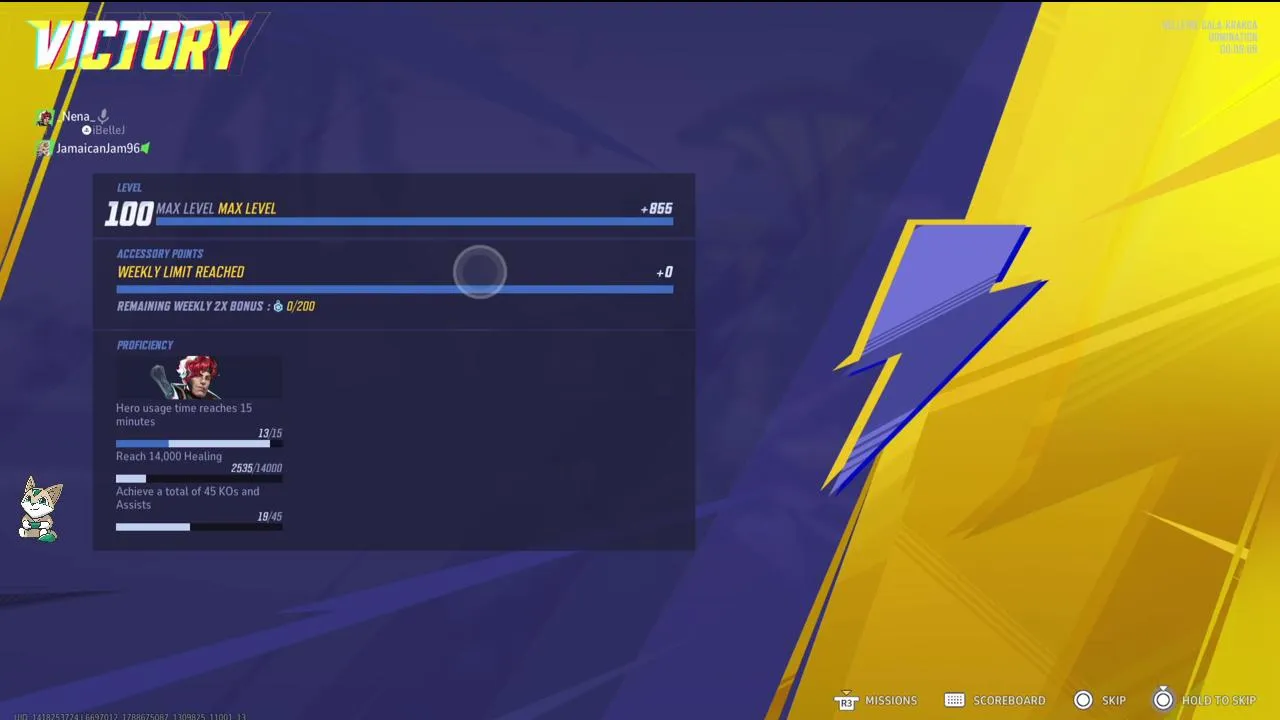Click the Hold to Skip ring icon
The width and height of the screenshot is (1280, 720).
point(1163,699)
